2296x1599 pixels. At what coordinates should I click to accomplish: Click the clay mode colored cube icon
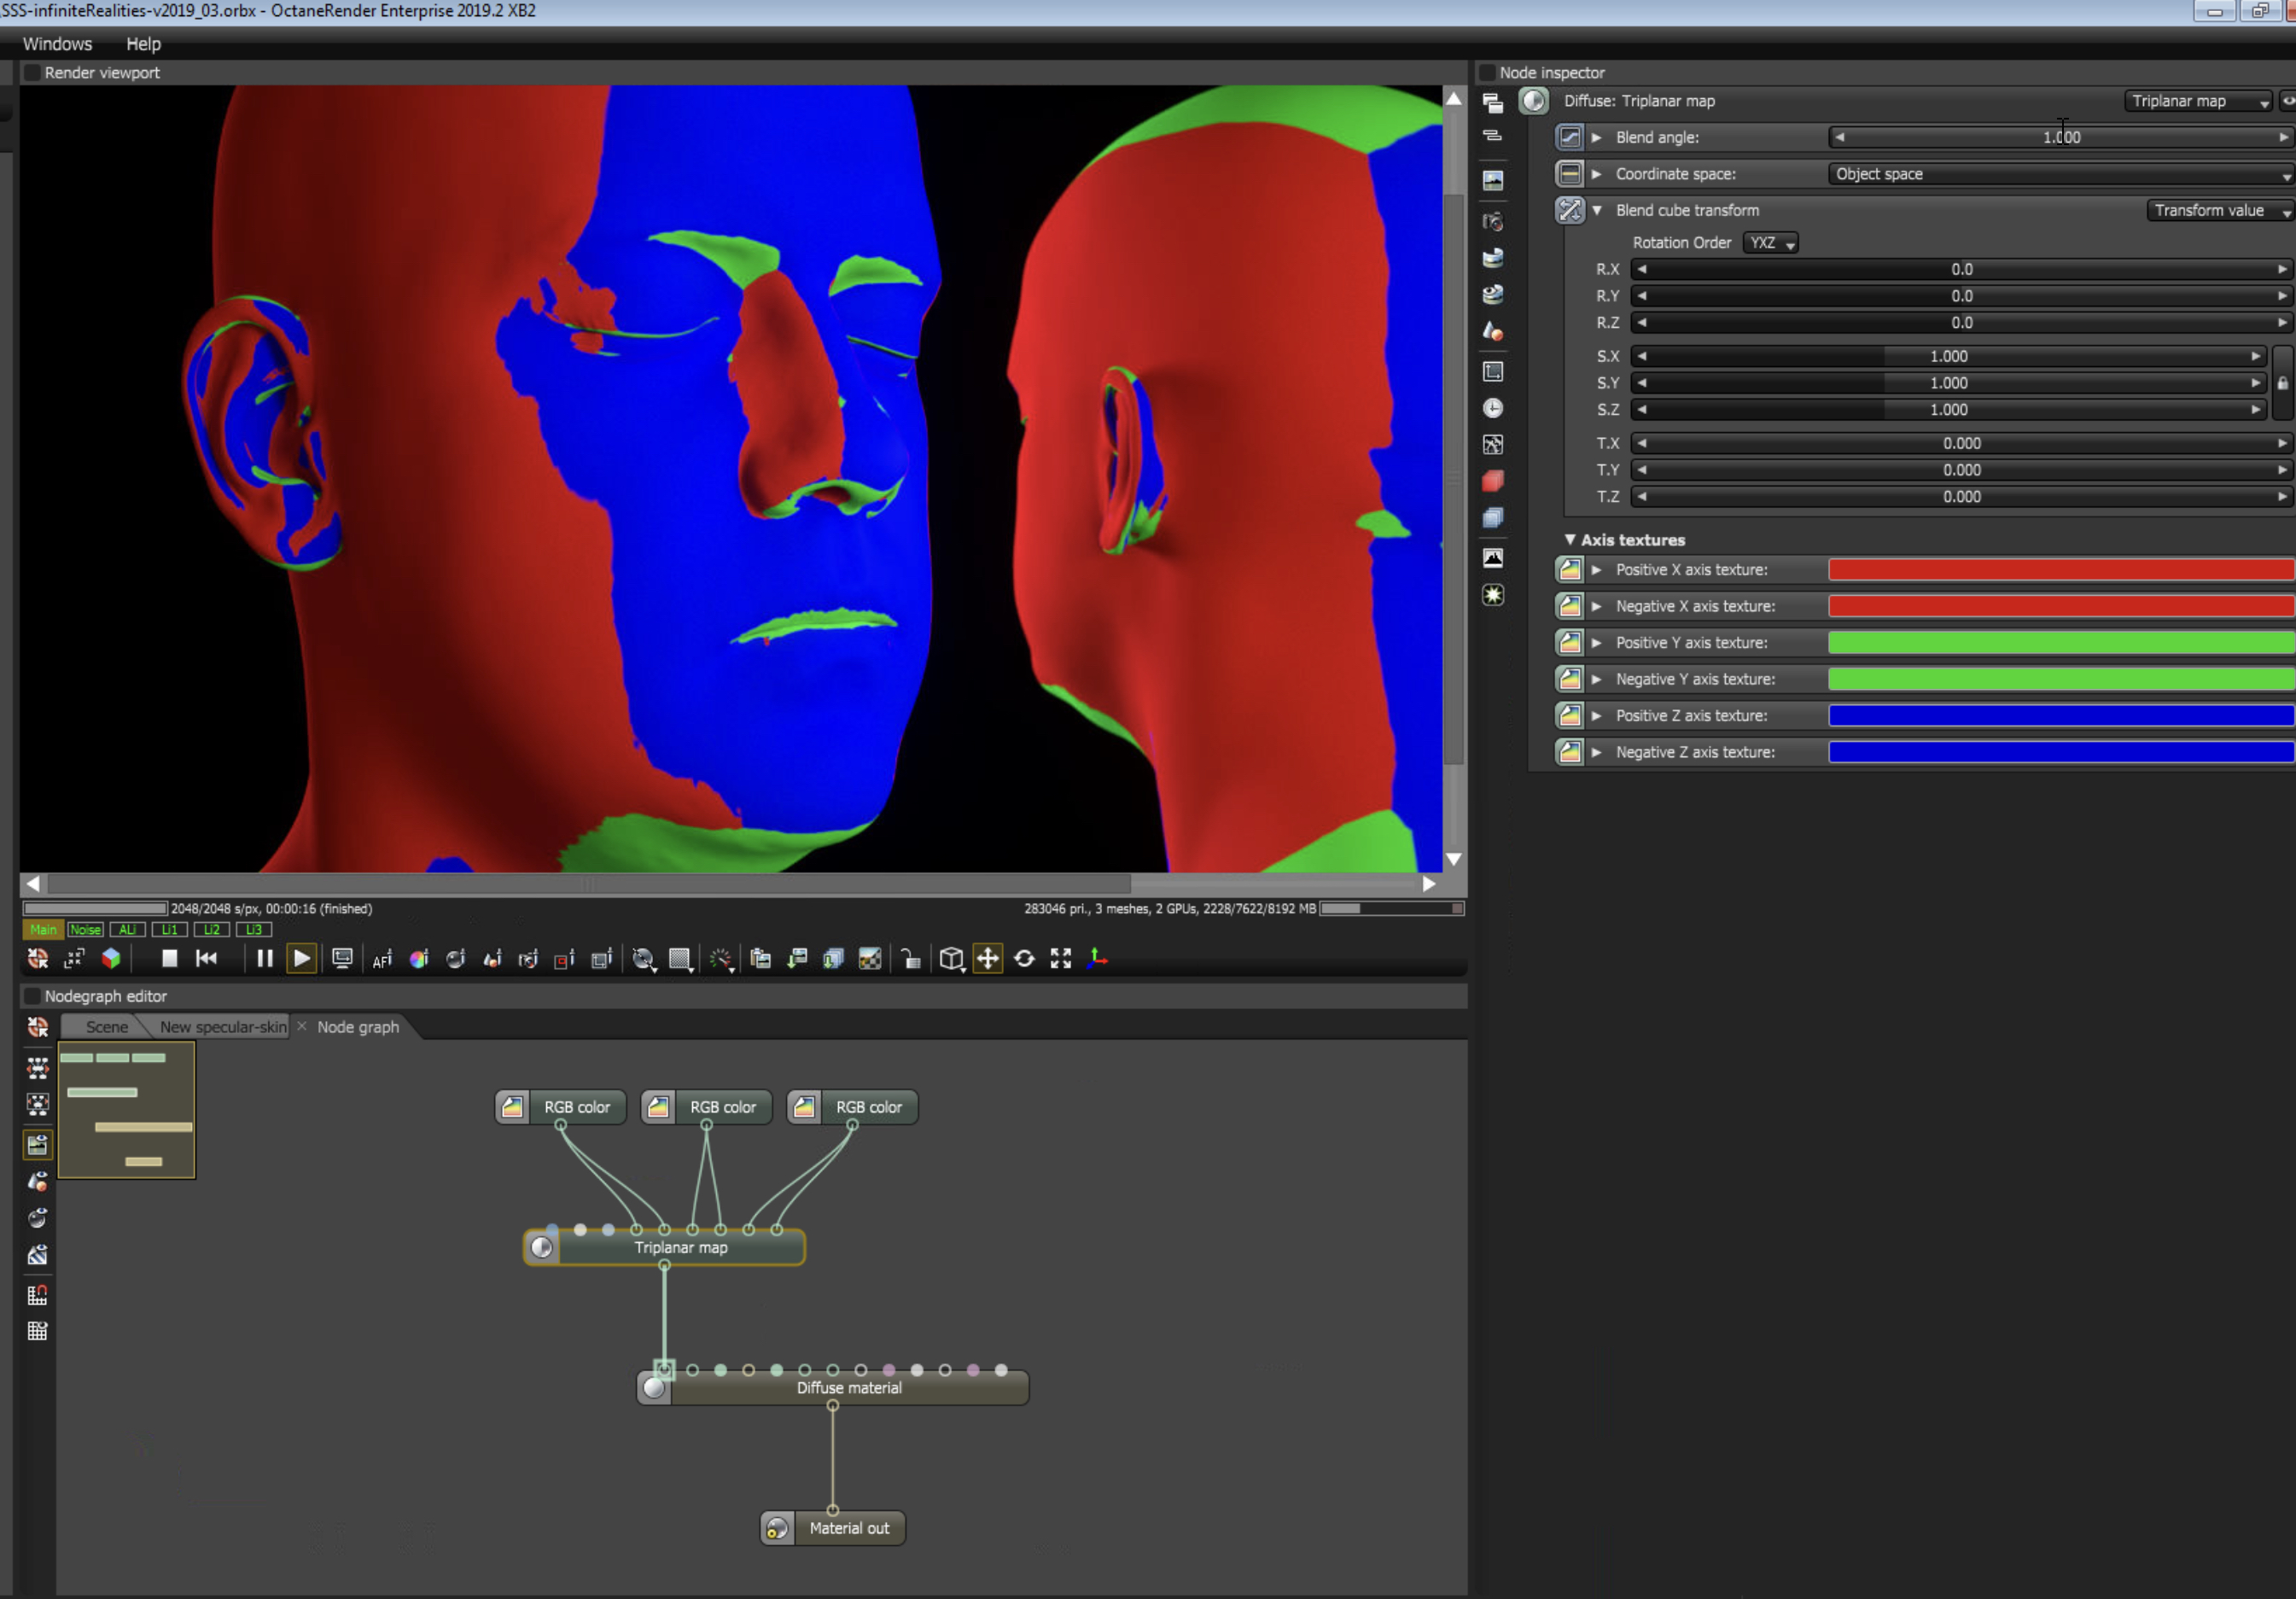[111, 958]
